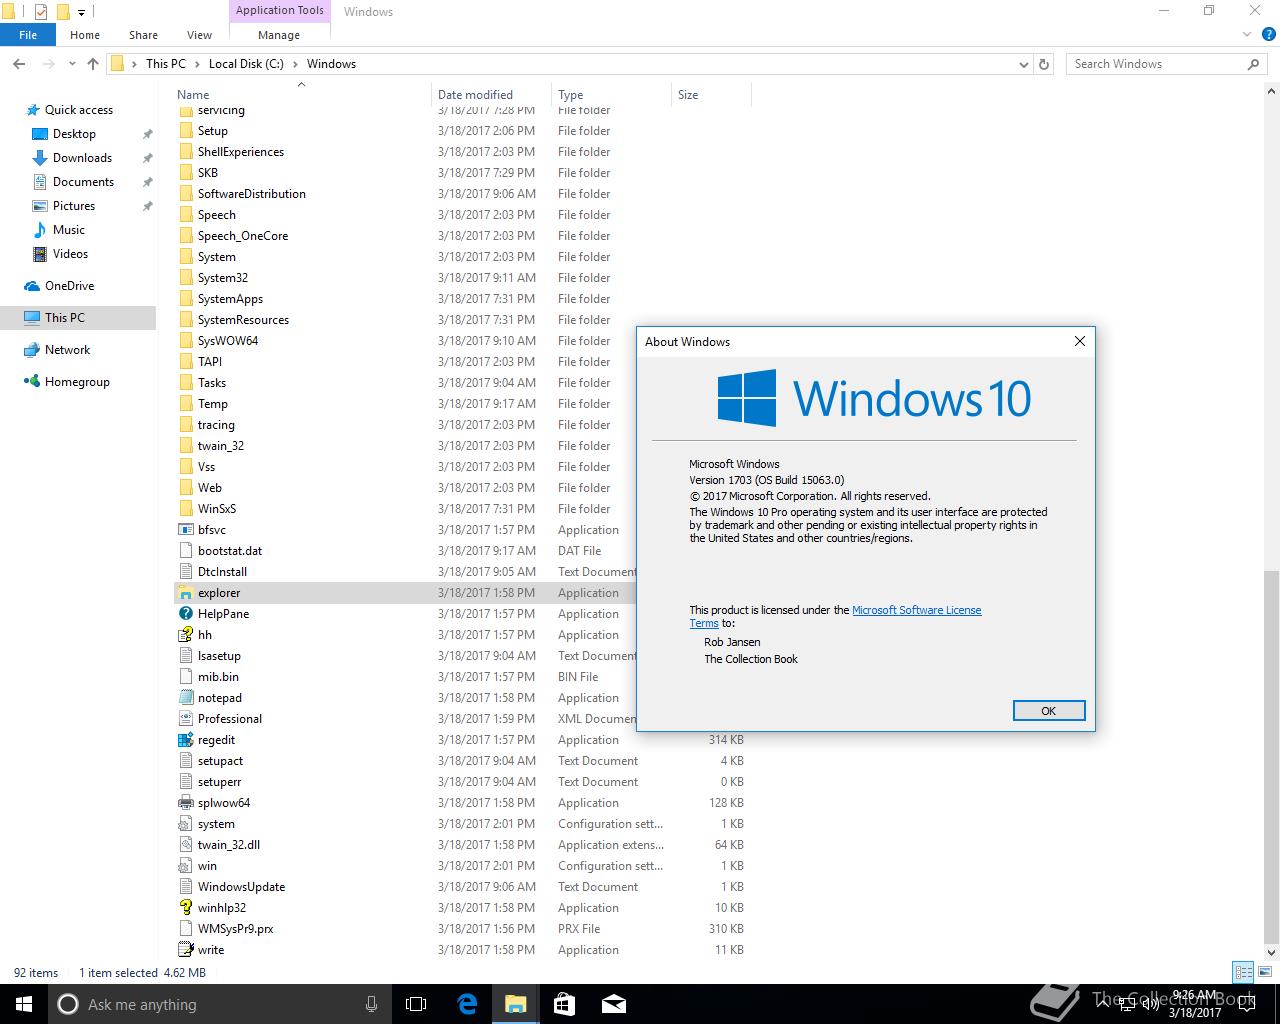This screenshot has height=1024, width=1280.
Task: Select the WindowsUpdate text document
Action: (460, 887)
